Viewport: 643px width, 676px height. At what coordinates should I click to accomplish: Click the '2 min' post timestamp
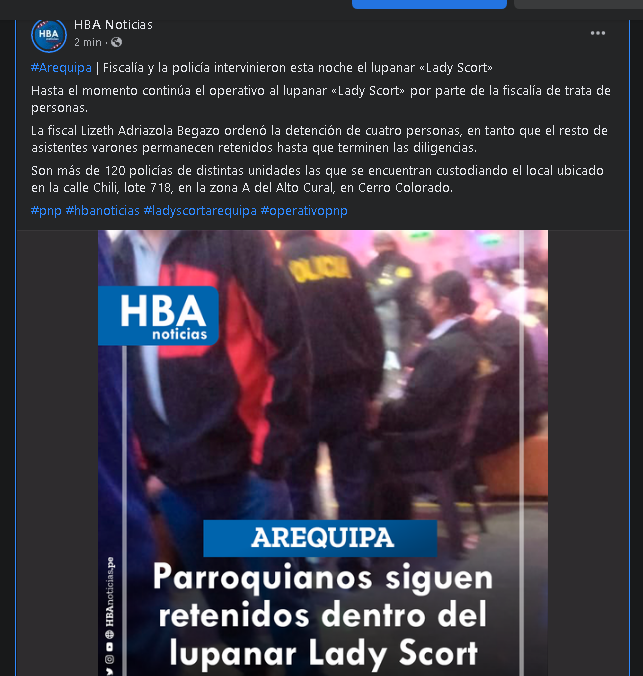click(88, 42)
